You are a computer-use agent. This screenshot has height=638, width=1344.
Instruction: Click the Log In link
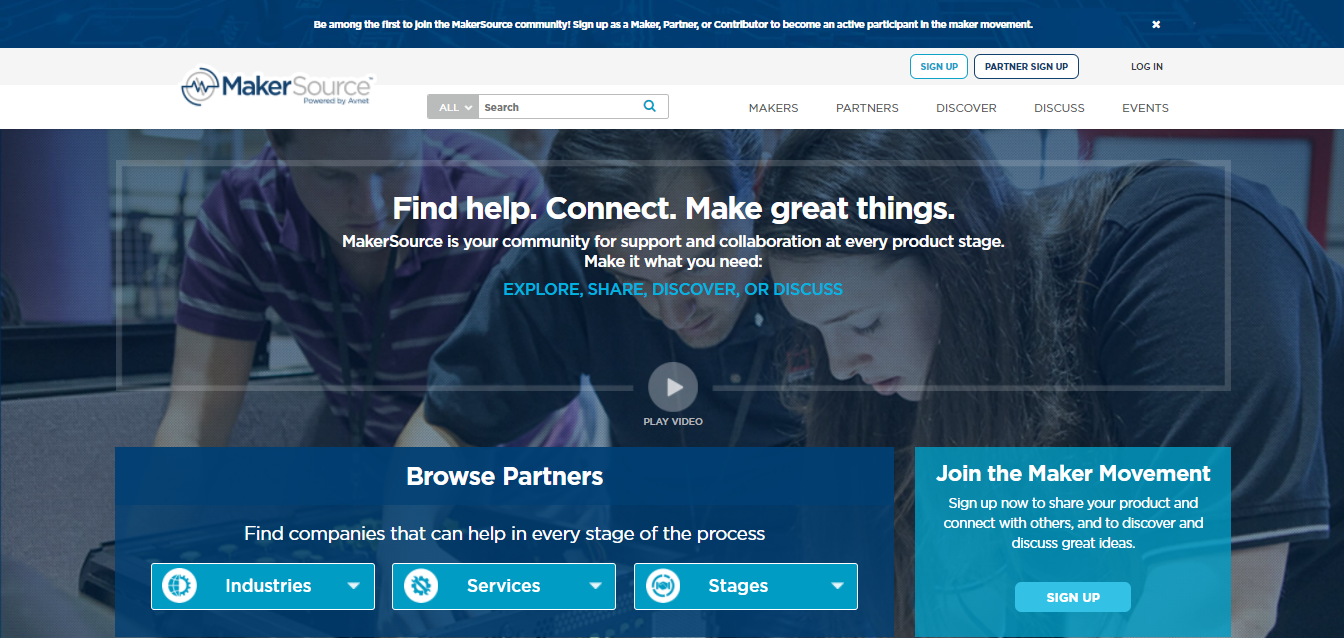pyautogui.click(x=1147, y=67)
